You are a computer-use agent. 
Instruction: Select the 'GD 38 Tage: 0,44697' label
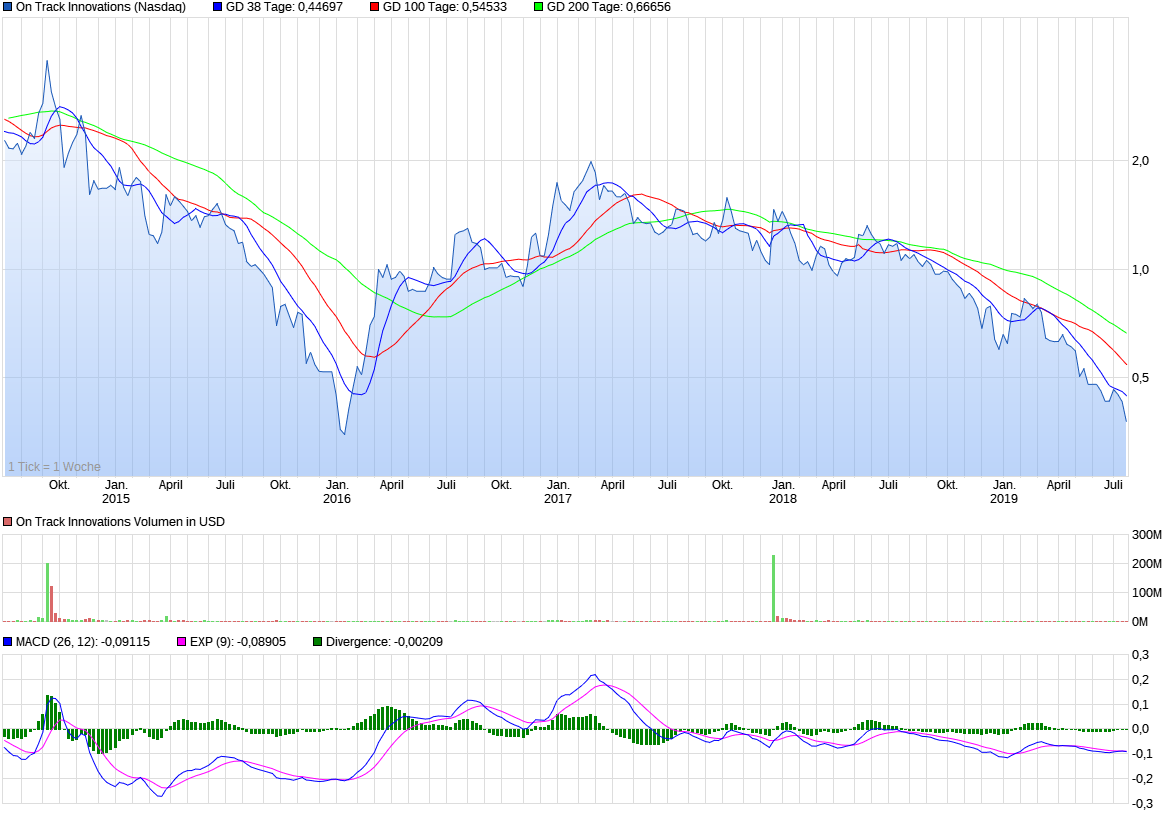(284, 7)
